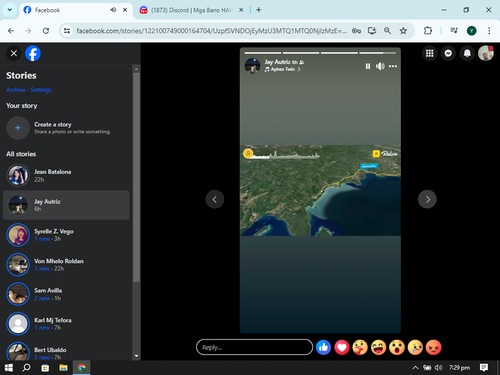
Task: Open the stories Archive link
Action: point(16,90)
